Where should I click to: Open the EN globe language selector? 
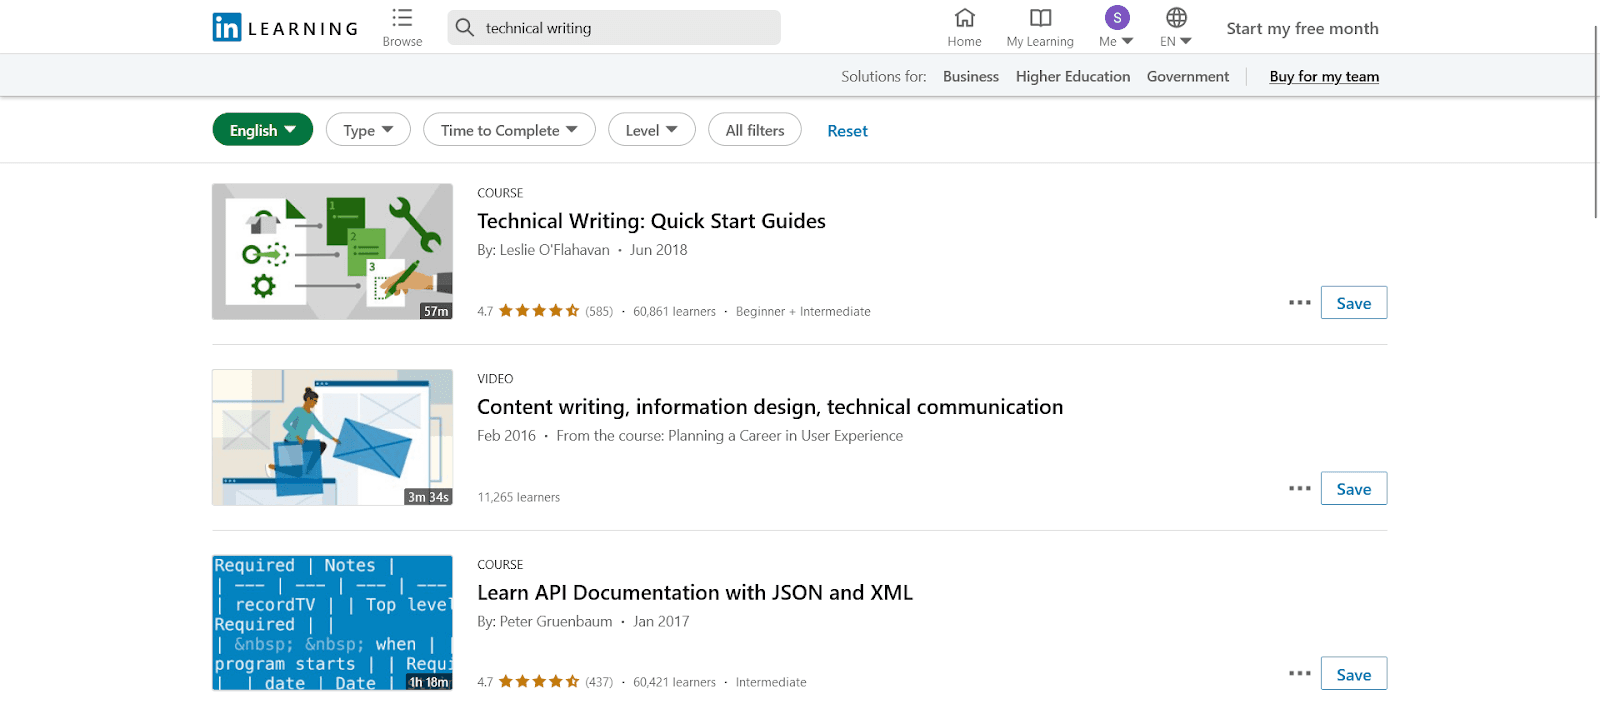pyautogui.click(x=1176, y=18)
